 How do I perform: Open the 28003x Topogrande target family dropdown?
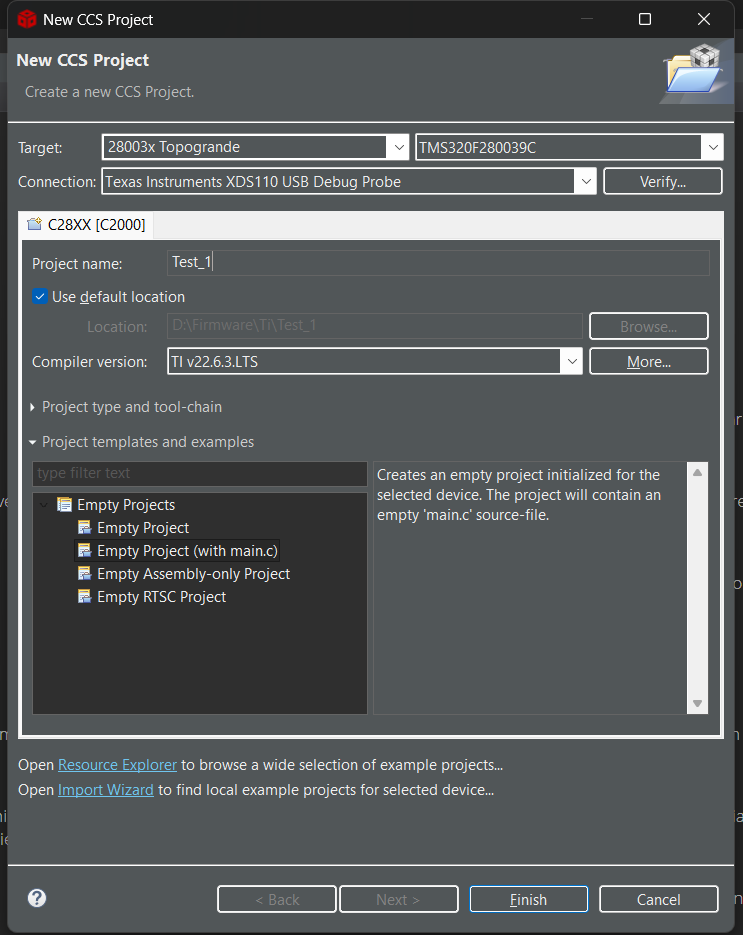[399, 147]
